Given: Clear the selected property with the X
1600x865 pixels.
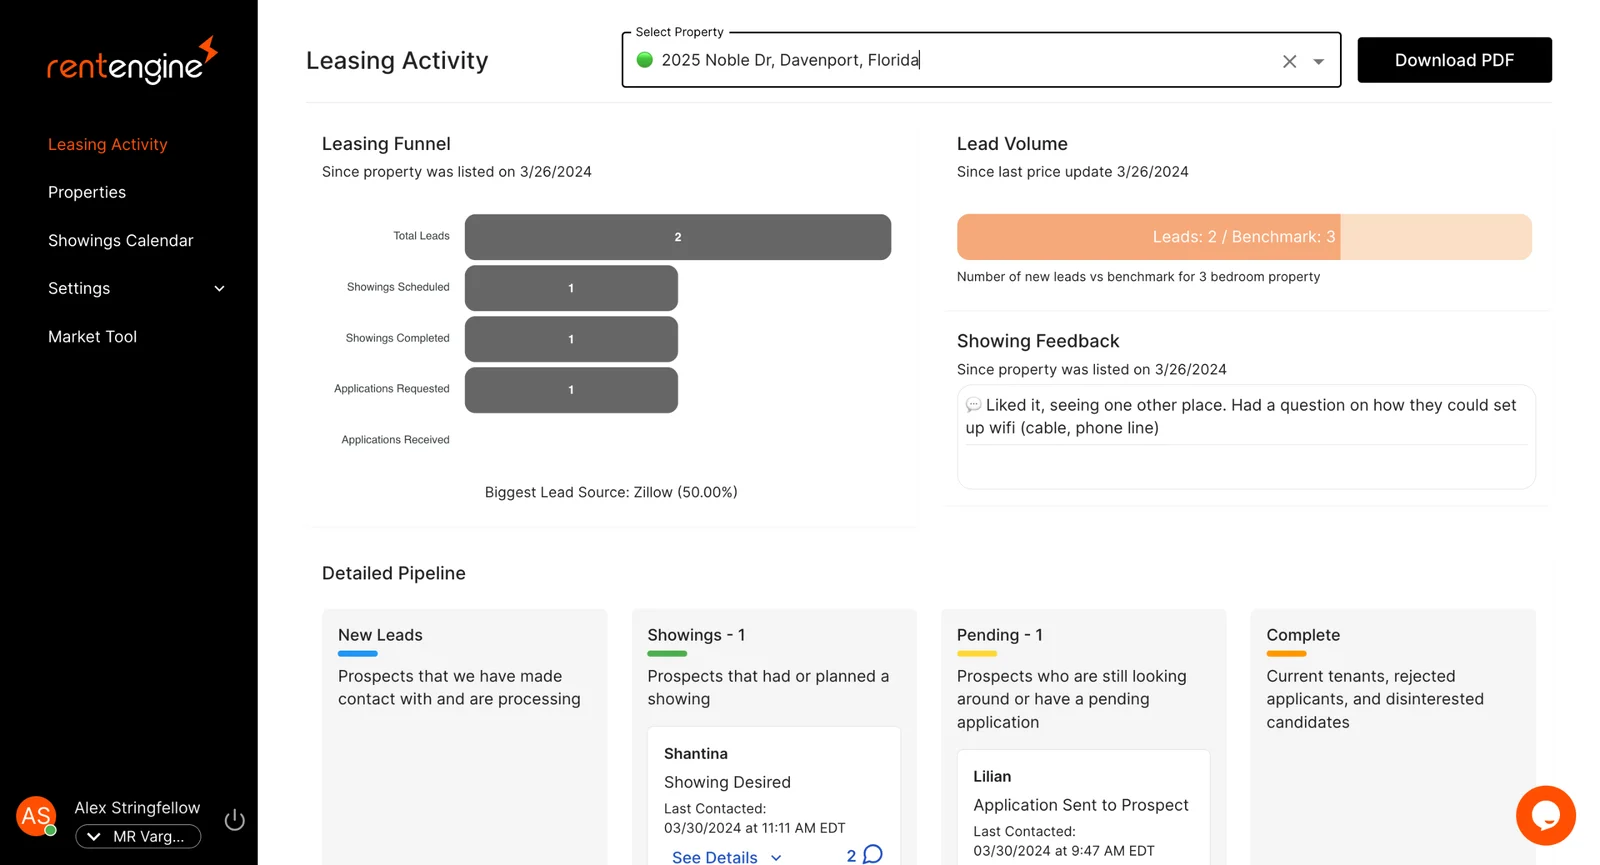Looking at the screenshot, I should click(x=1290, y=61).
